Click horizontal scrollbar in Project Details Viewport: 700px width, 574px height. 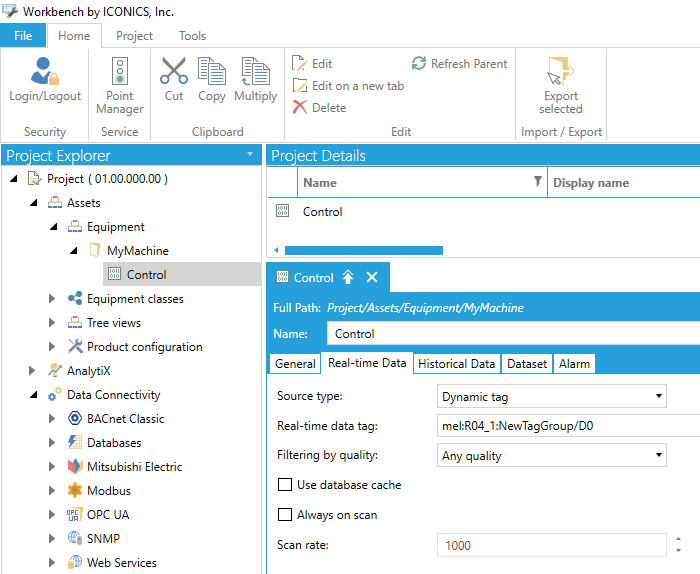pos(364,250)
